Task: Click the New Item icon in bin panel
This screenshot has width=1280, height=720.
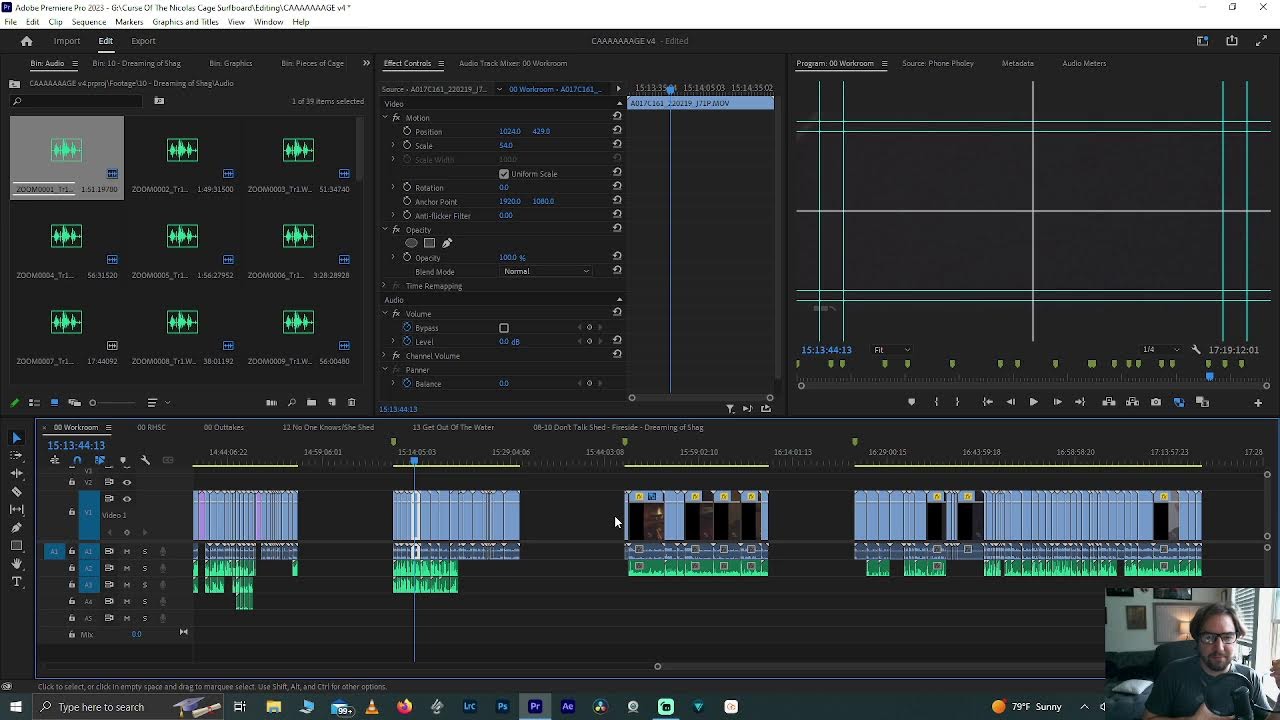Action: [x=332, y=403]
